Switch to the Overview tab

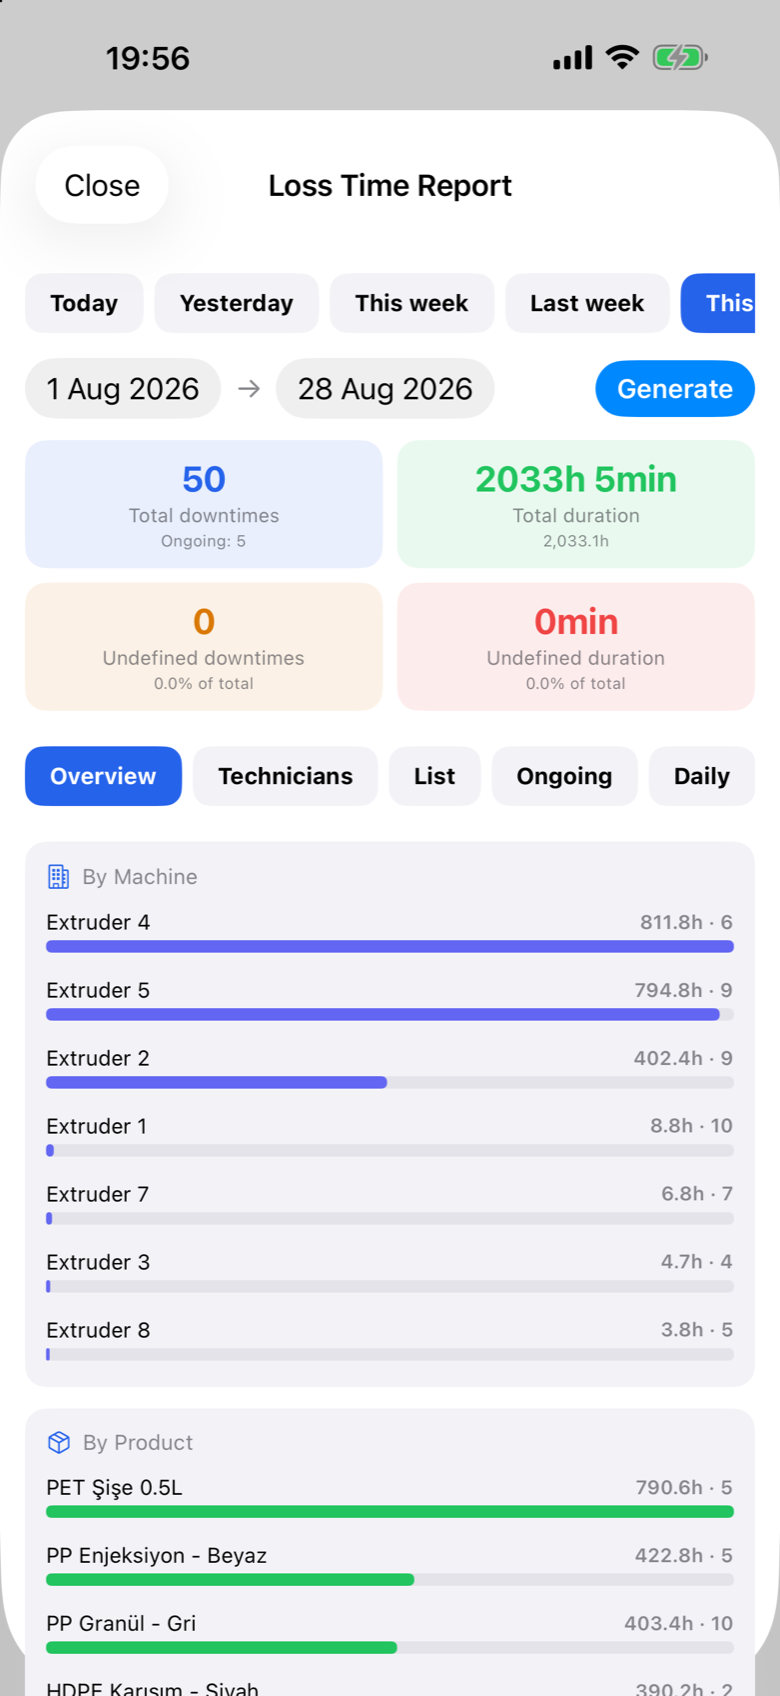click(x=103, y=776)
